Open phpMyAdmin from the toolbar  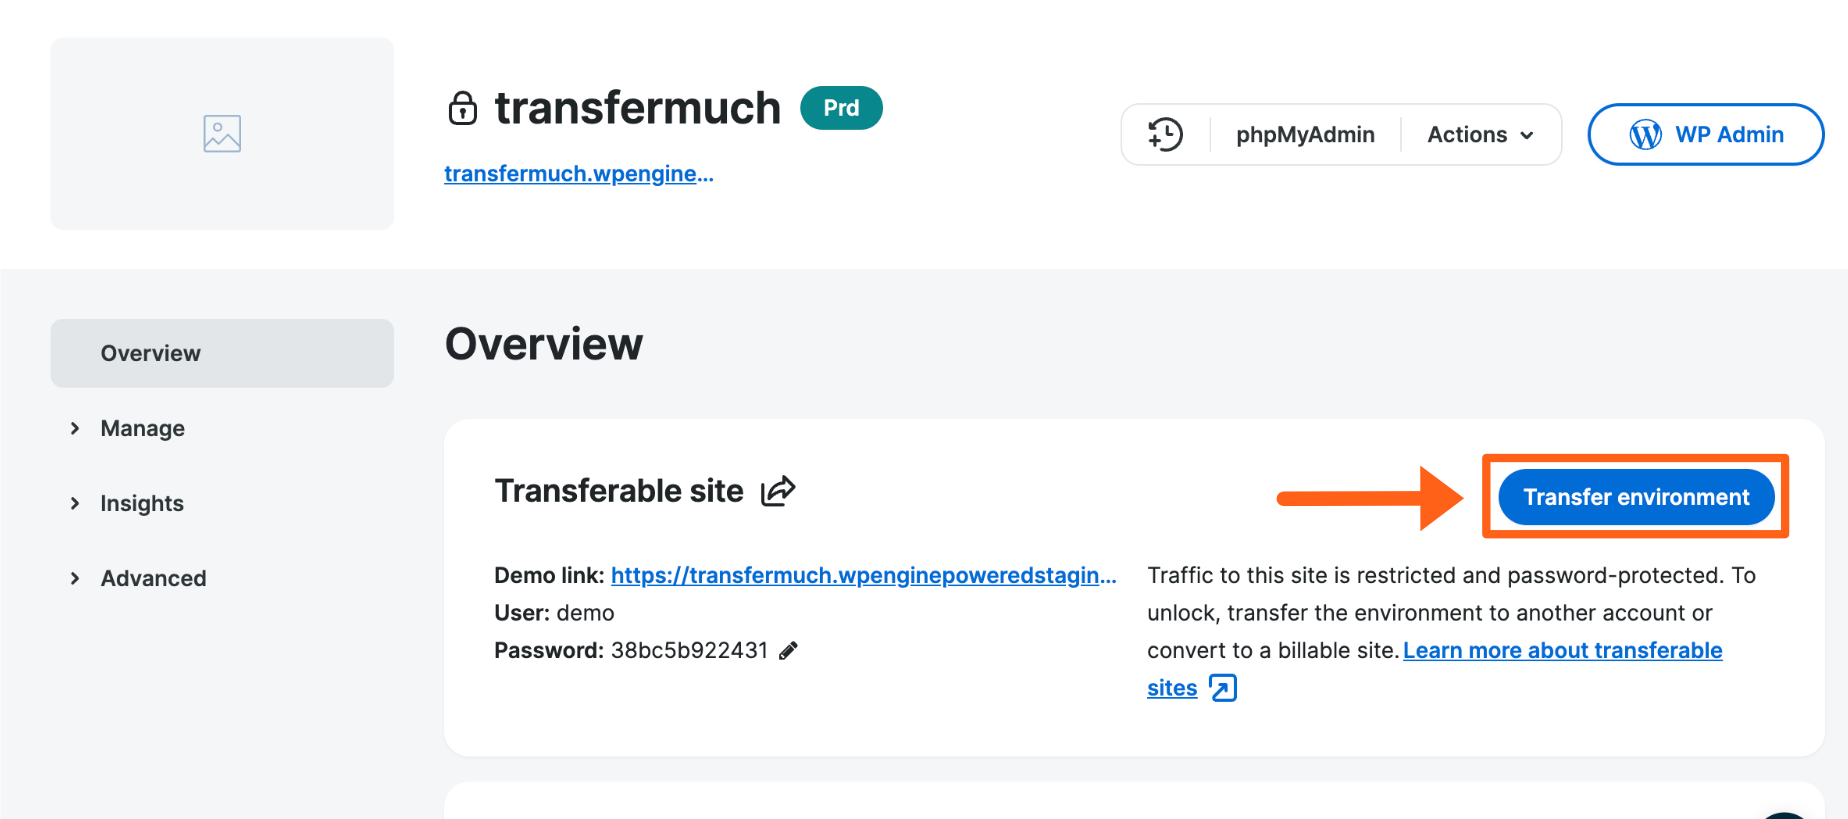[1304, 134]
